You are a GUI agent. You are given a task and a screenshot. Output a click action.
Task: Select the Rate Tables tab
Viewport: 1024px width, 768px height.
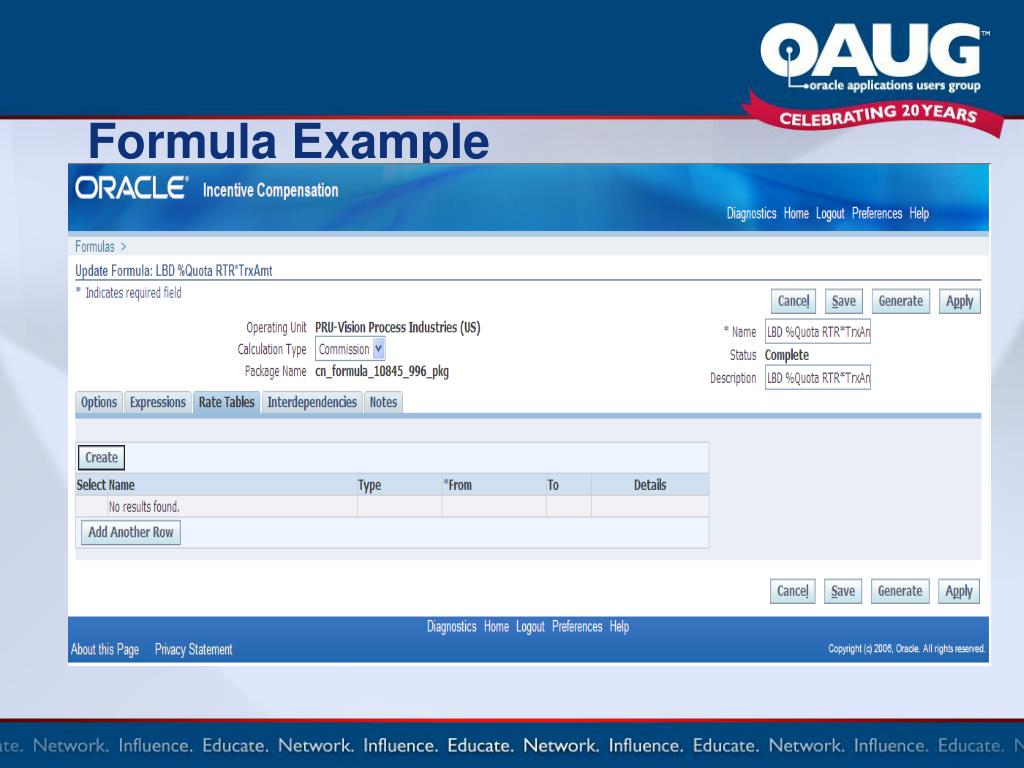[227, 402]
